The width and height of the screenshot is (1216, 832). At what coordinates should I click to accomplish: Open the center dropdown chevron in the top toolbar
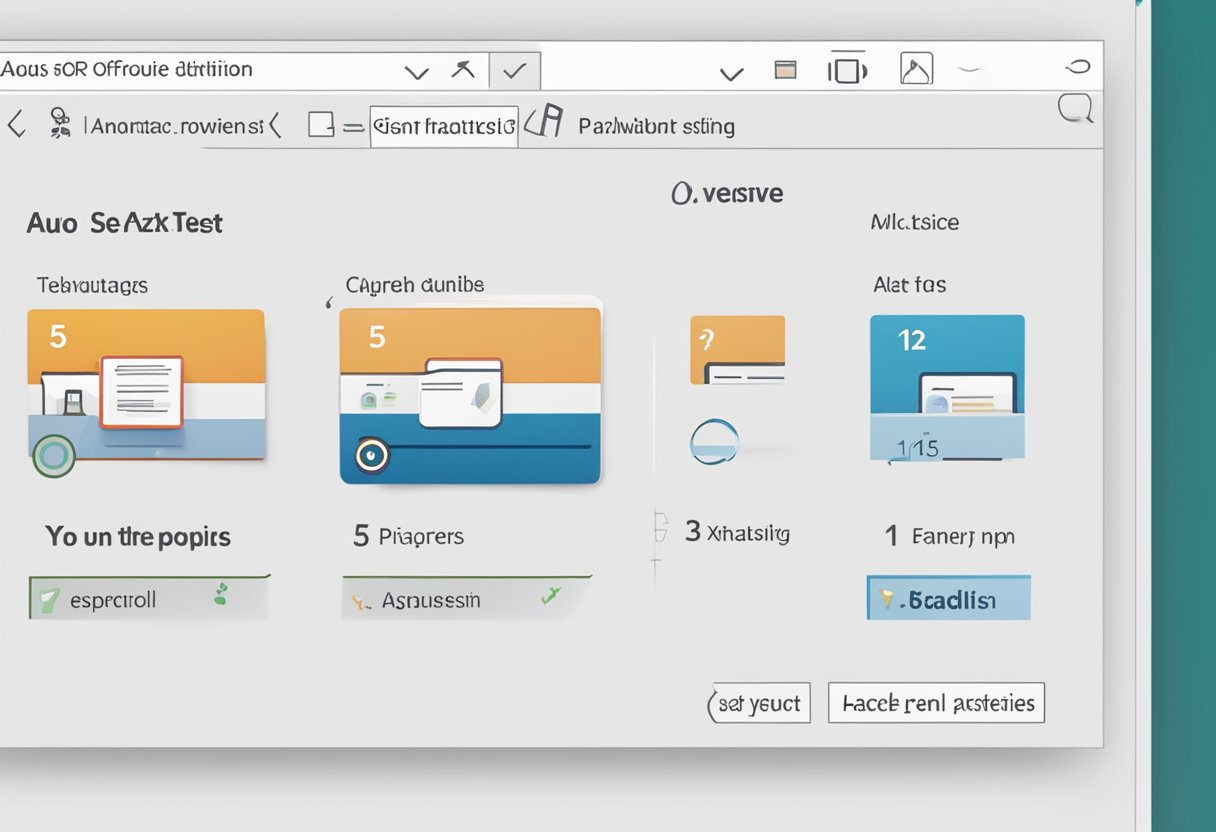[732, 72]
